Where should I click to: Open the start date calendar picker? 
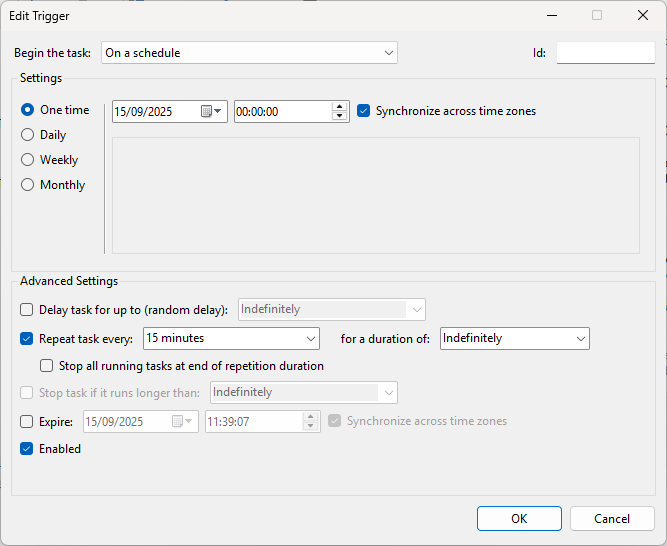[211, 111]
